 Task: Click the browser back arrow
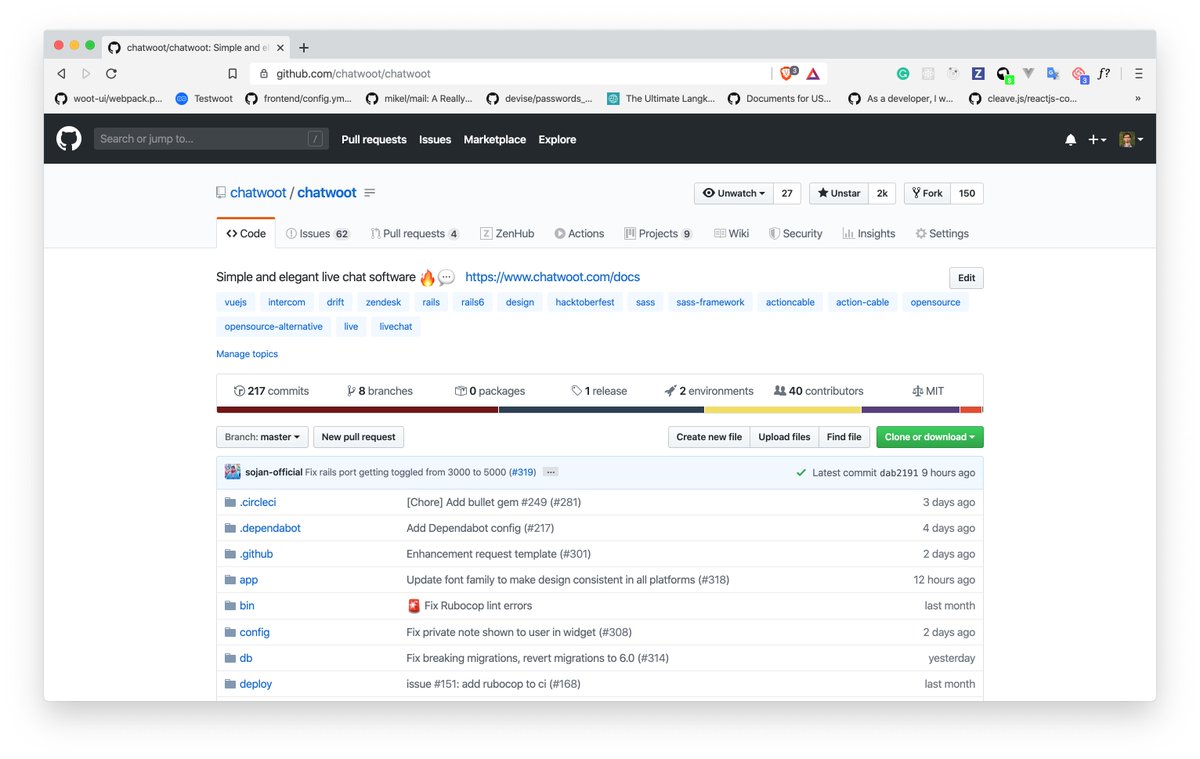point(62,74)
